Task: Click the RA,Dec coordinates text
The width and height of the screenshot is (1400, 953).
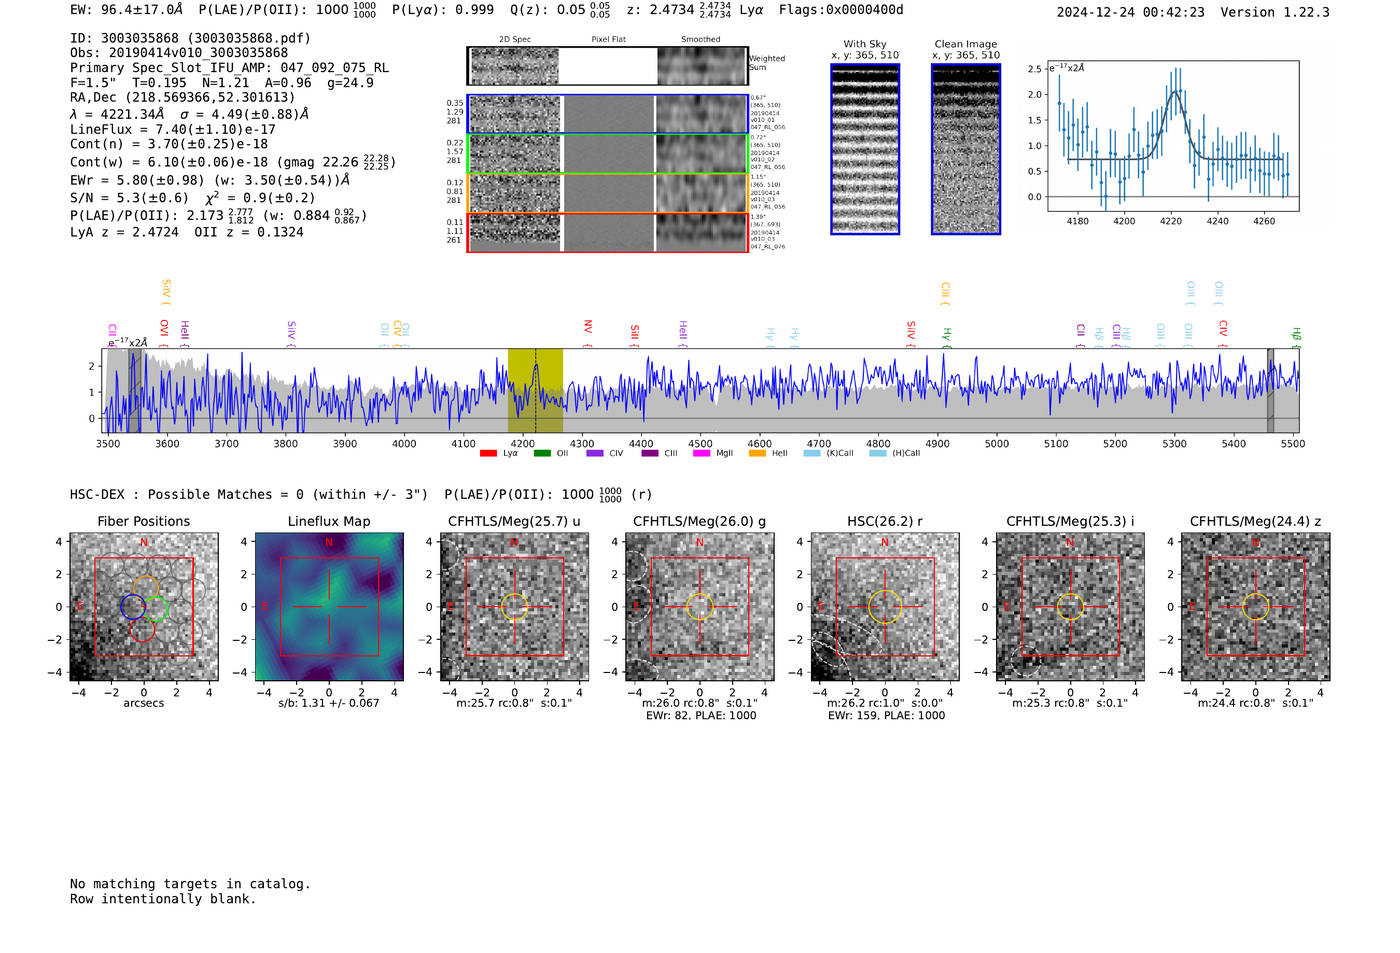Action: click(183, 98)
